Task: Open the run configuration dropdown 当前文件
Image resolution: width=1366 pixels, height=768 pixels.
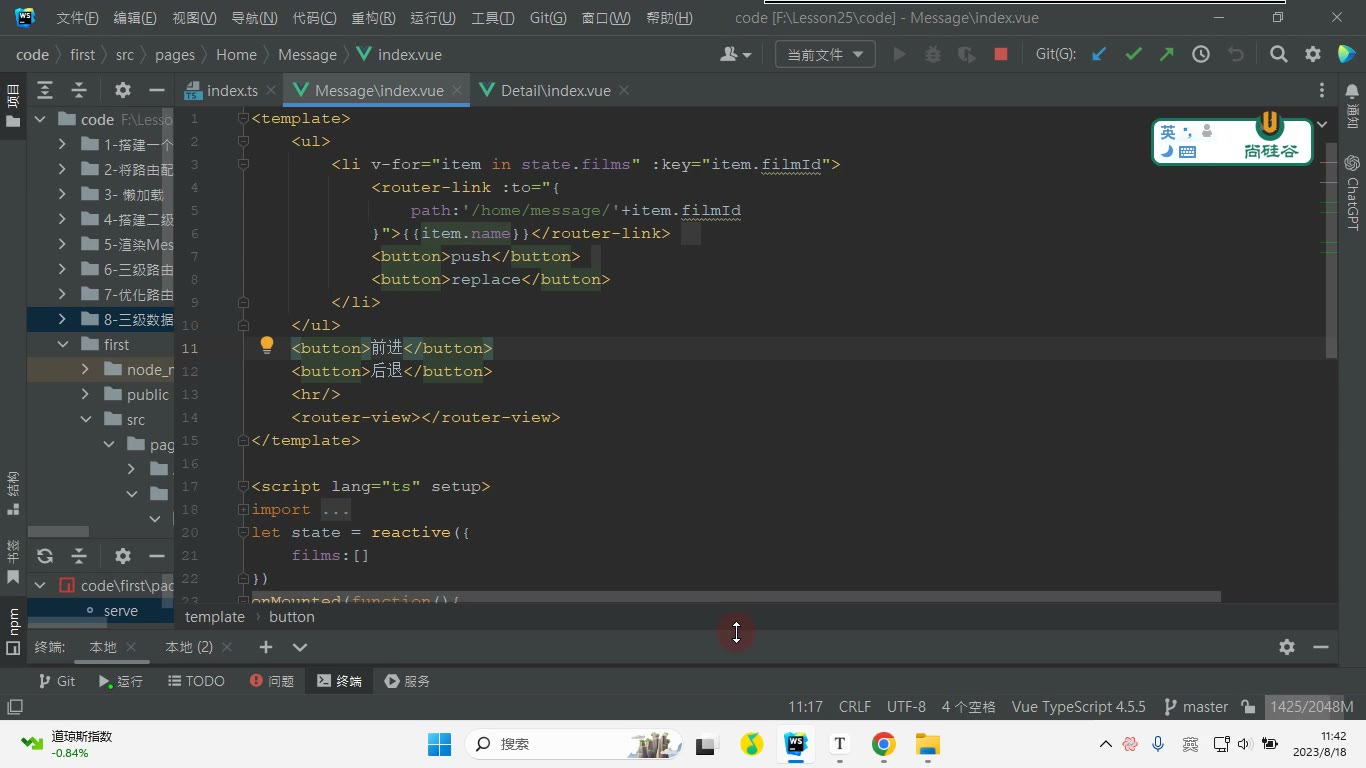Action: [x=825, y=55]
